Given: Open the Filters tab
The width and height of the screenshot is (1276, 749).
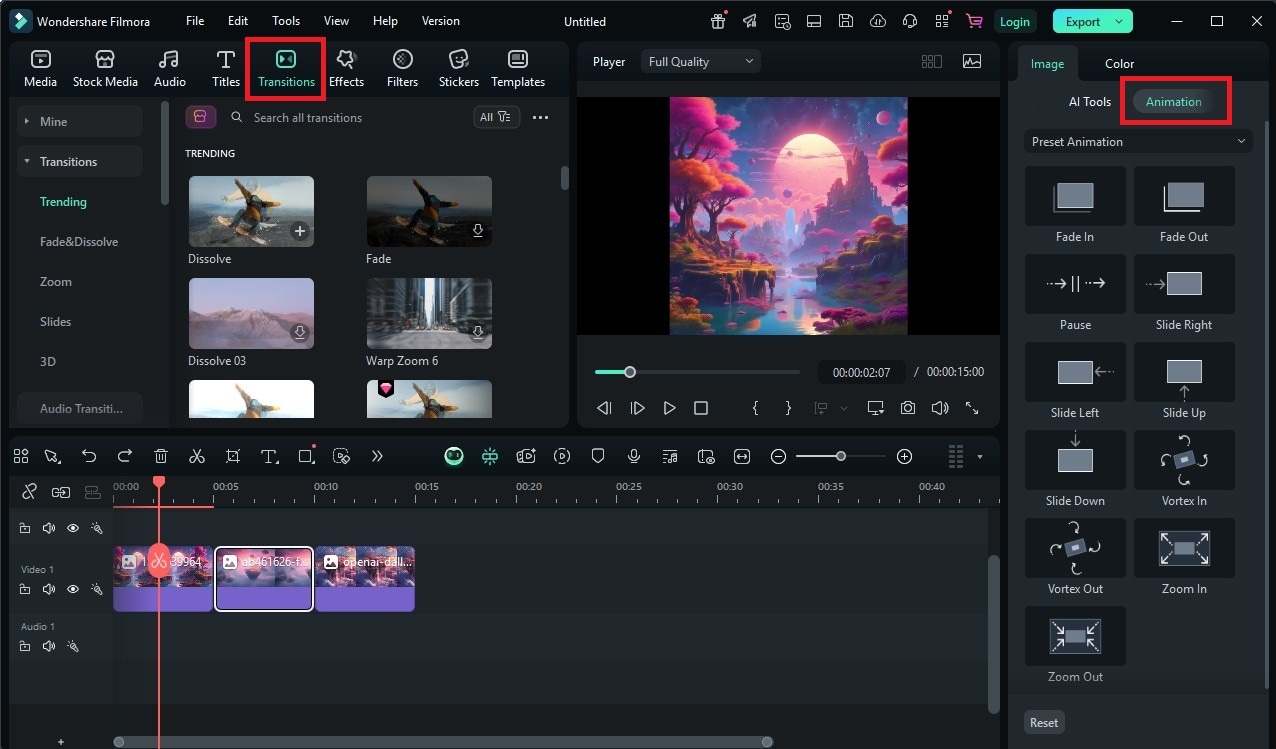Looking at the screenshot, I should click(402, 69).
